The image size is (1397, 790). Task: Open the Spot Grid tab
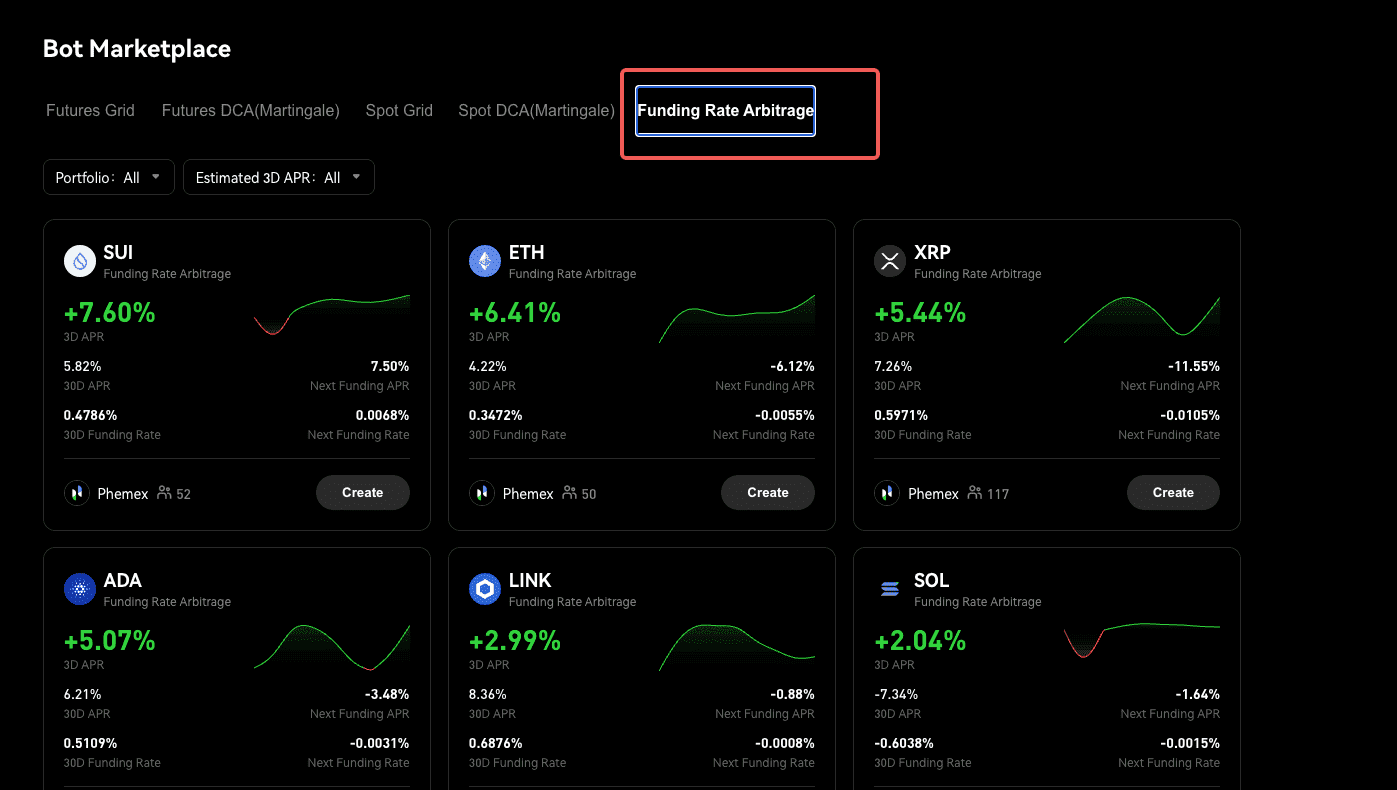[x=399, y=111]
